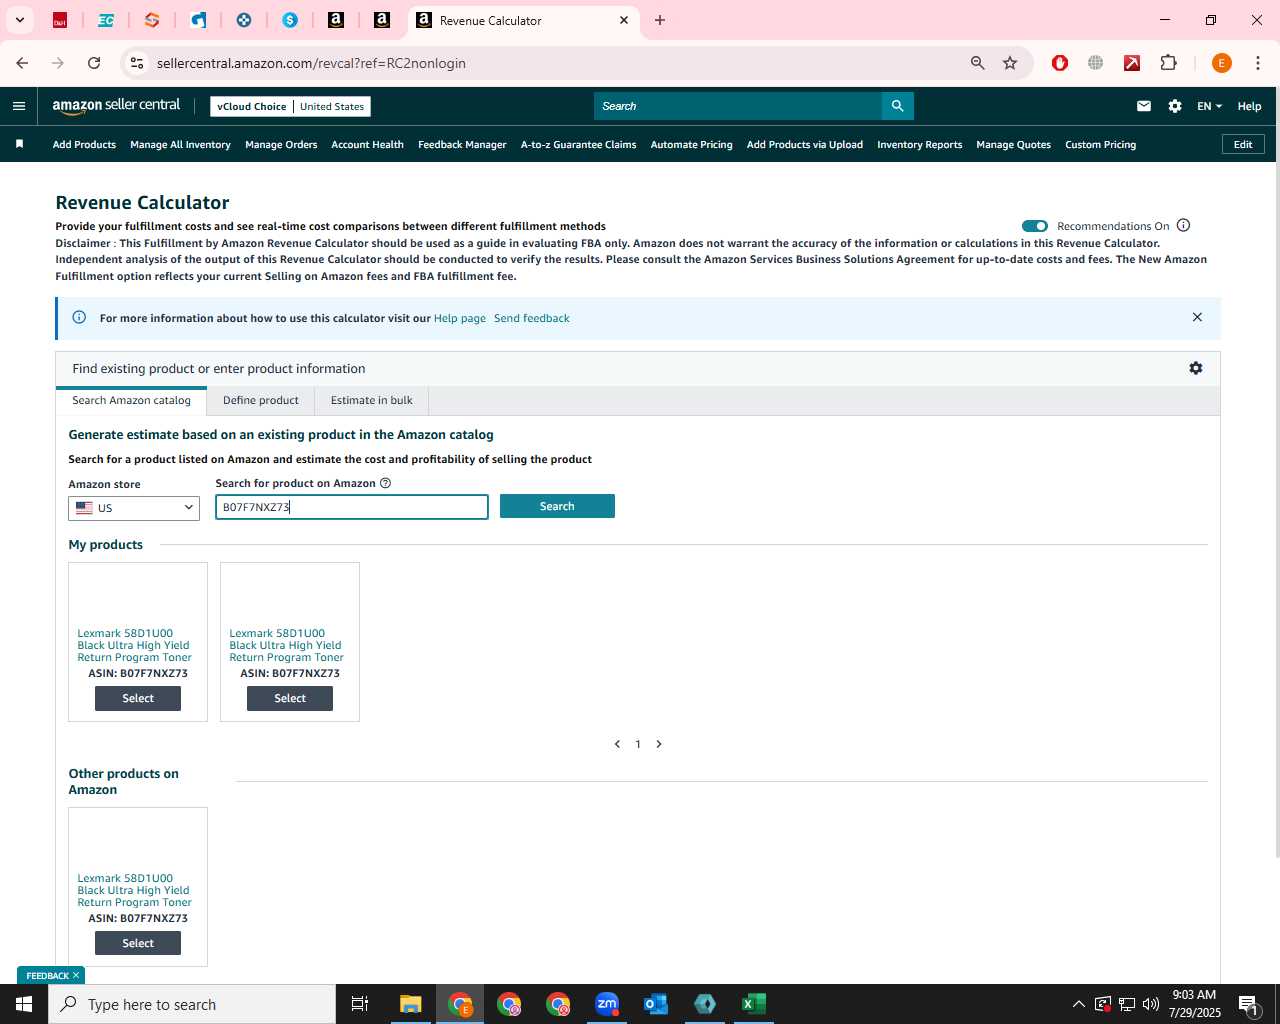Click the Seller Central header search field
The height and width of the screenshot is (1024, 1280).
pos(738,106)
